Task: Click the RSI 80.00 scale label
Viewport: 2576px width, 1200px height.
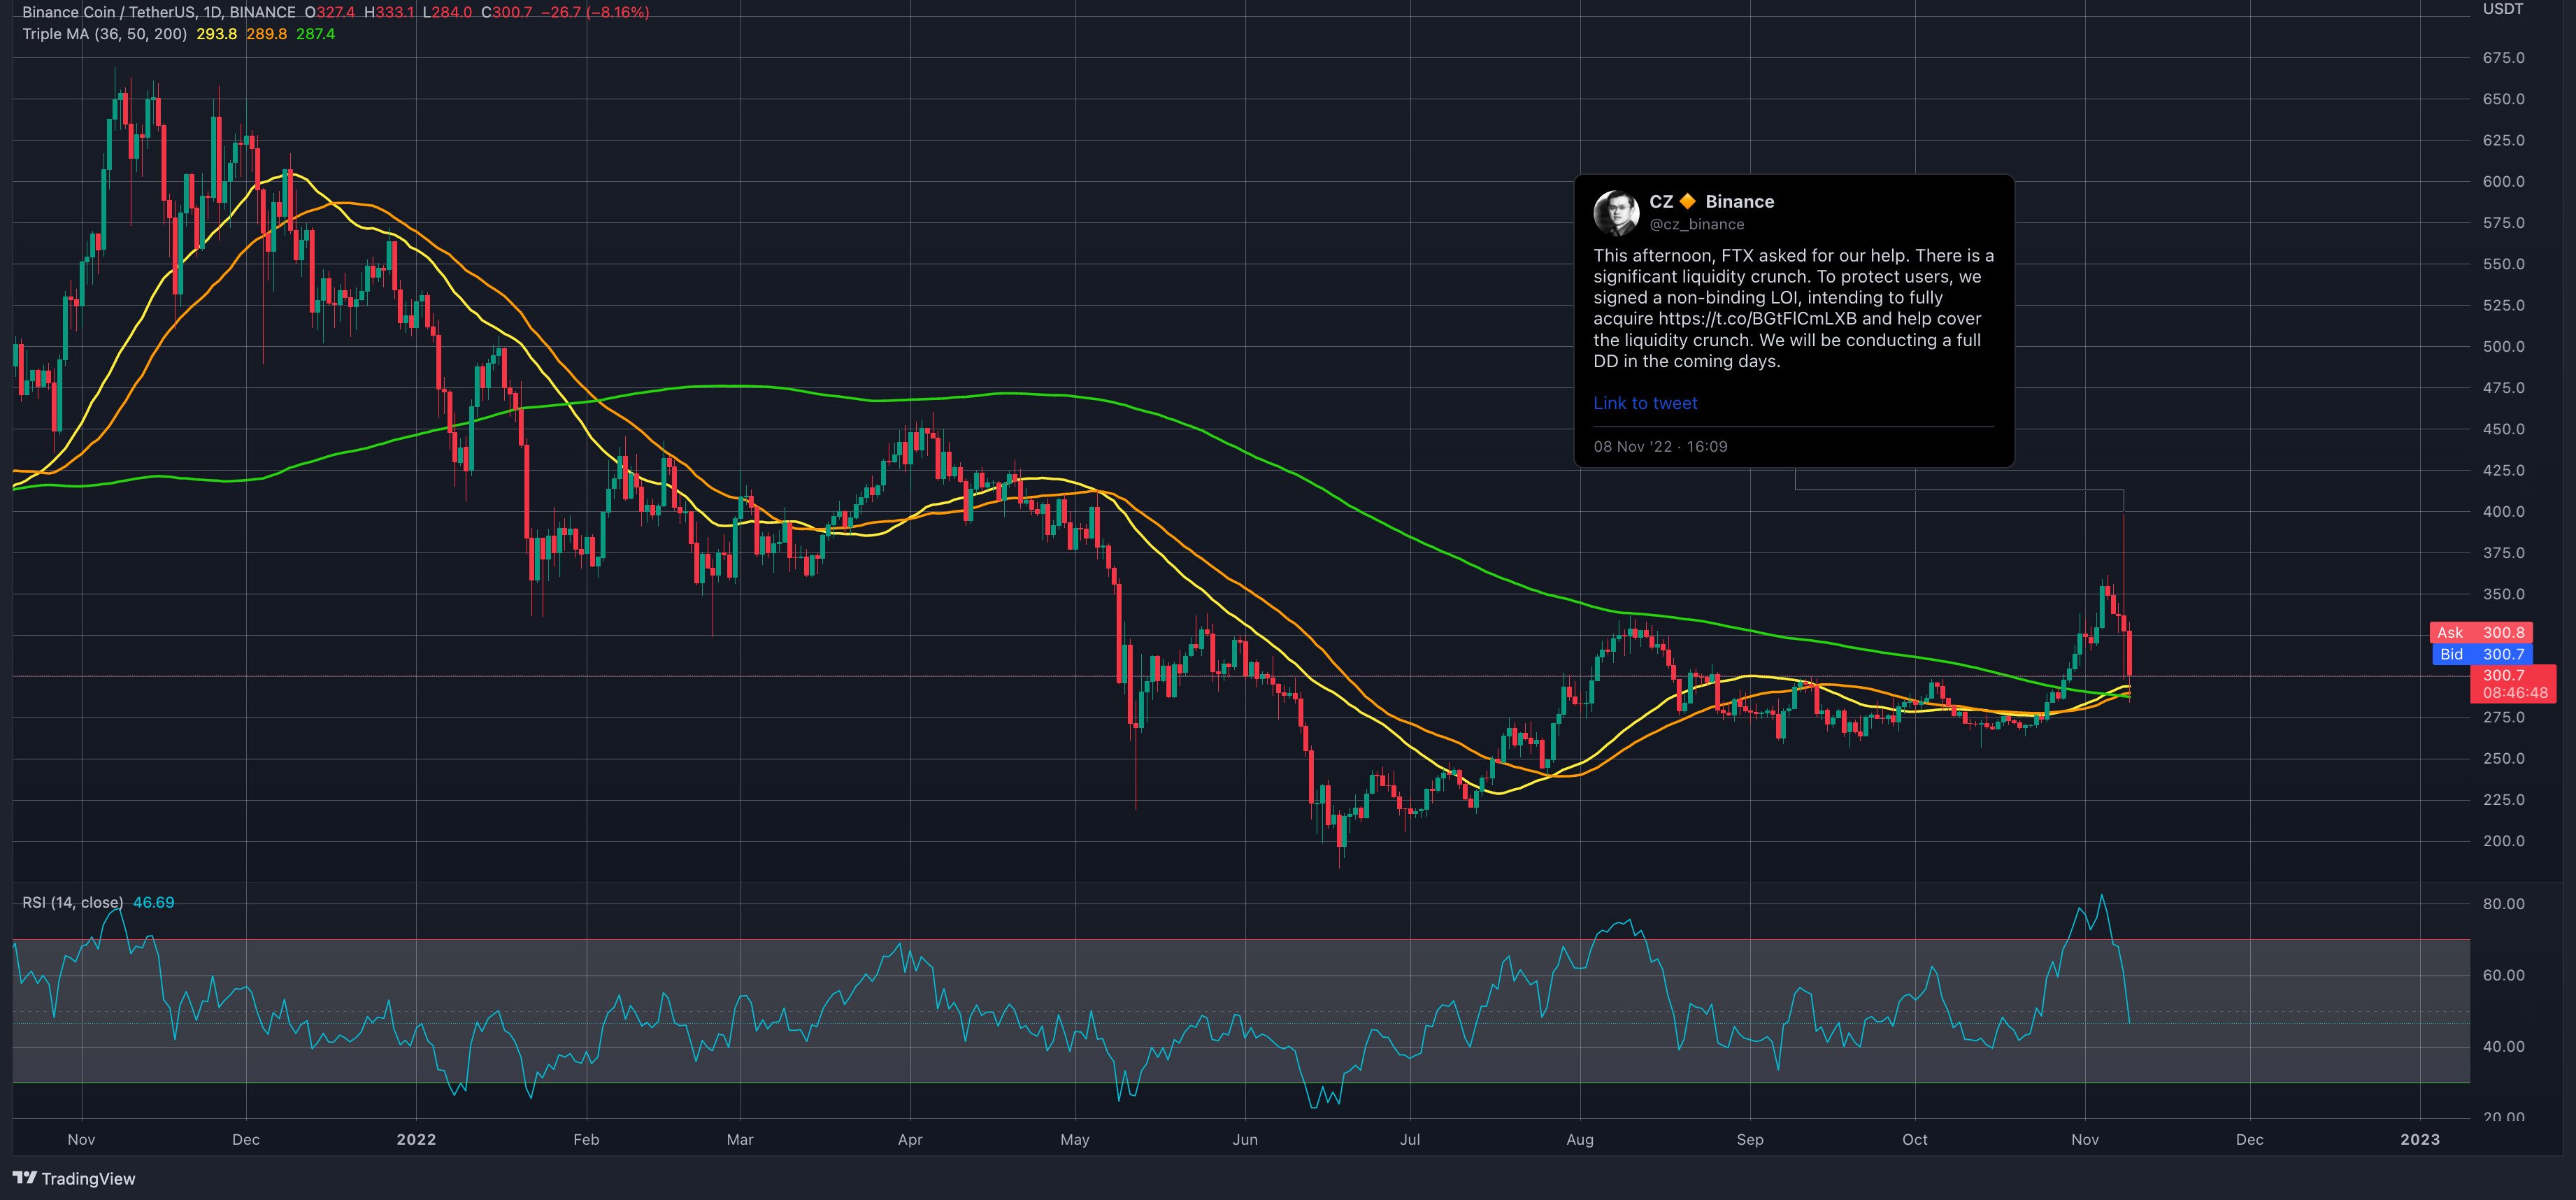Action: 2503,903
